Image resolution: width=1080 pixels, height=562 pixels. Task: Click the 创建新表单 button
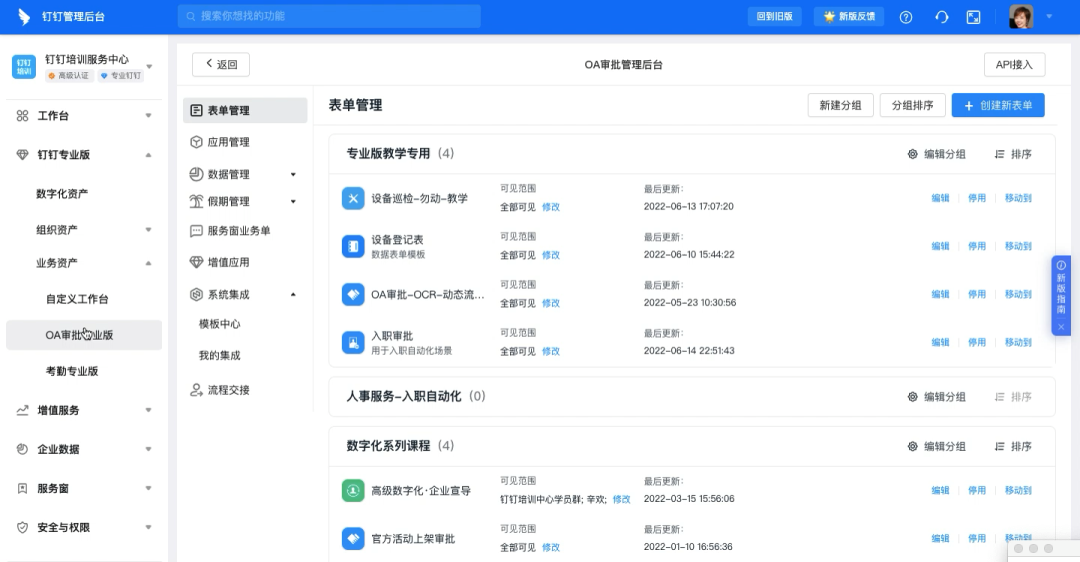(998, 105)
